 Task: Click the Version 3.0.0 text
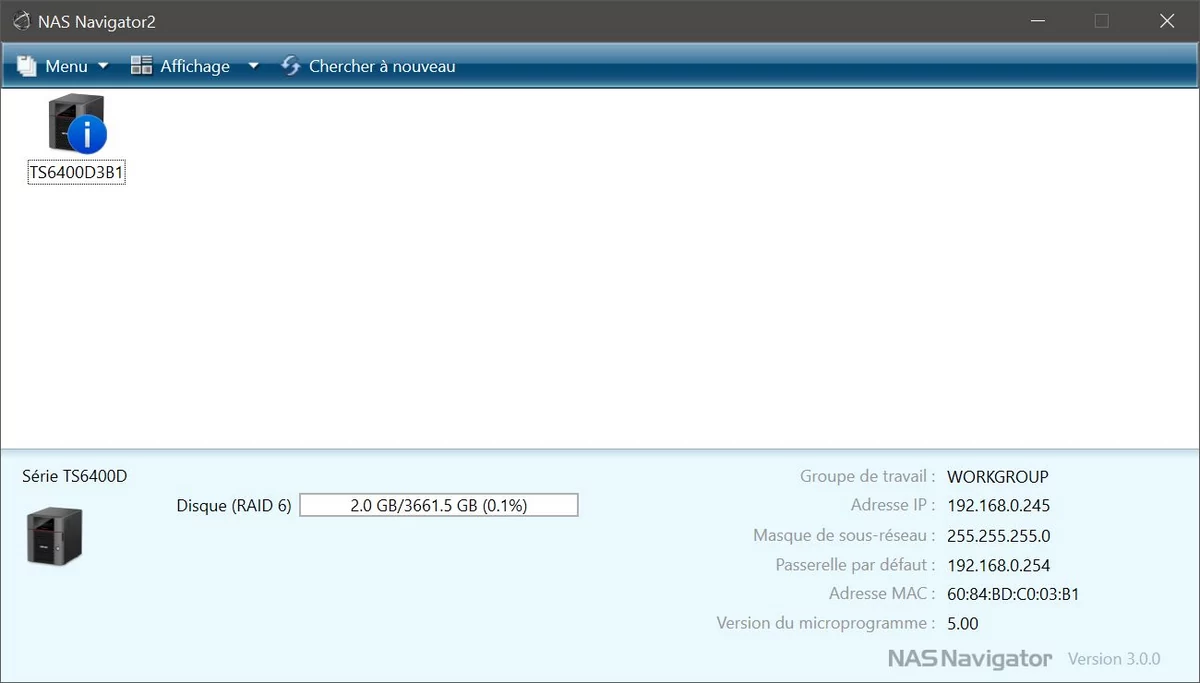coord(1114,659)
